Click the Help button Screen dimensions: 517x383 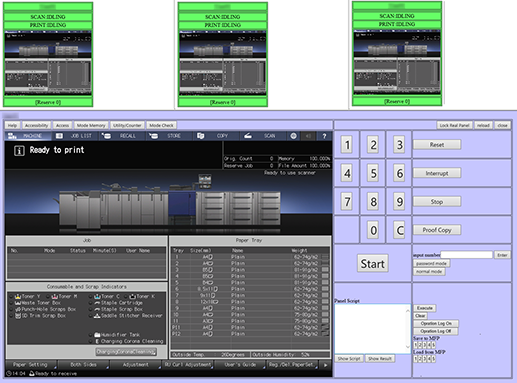(x=12, y=125)
